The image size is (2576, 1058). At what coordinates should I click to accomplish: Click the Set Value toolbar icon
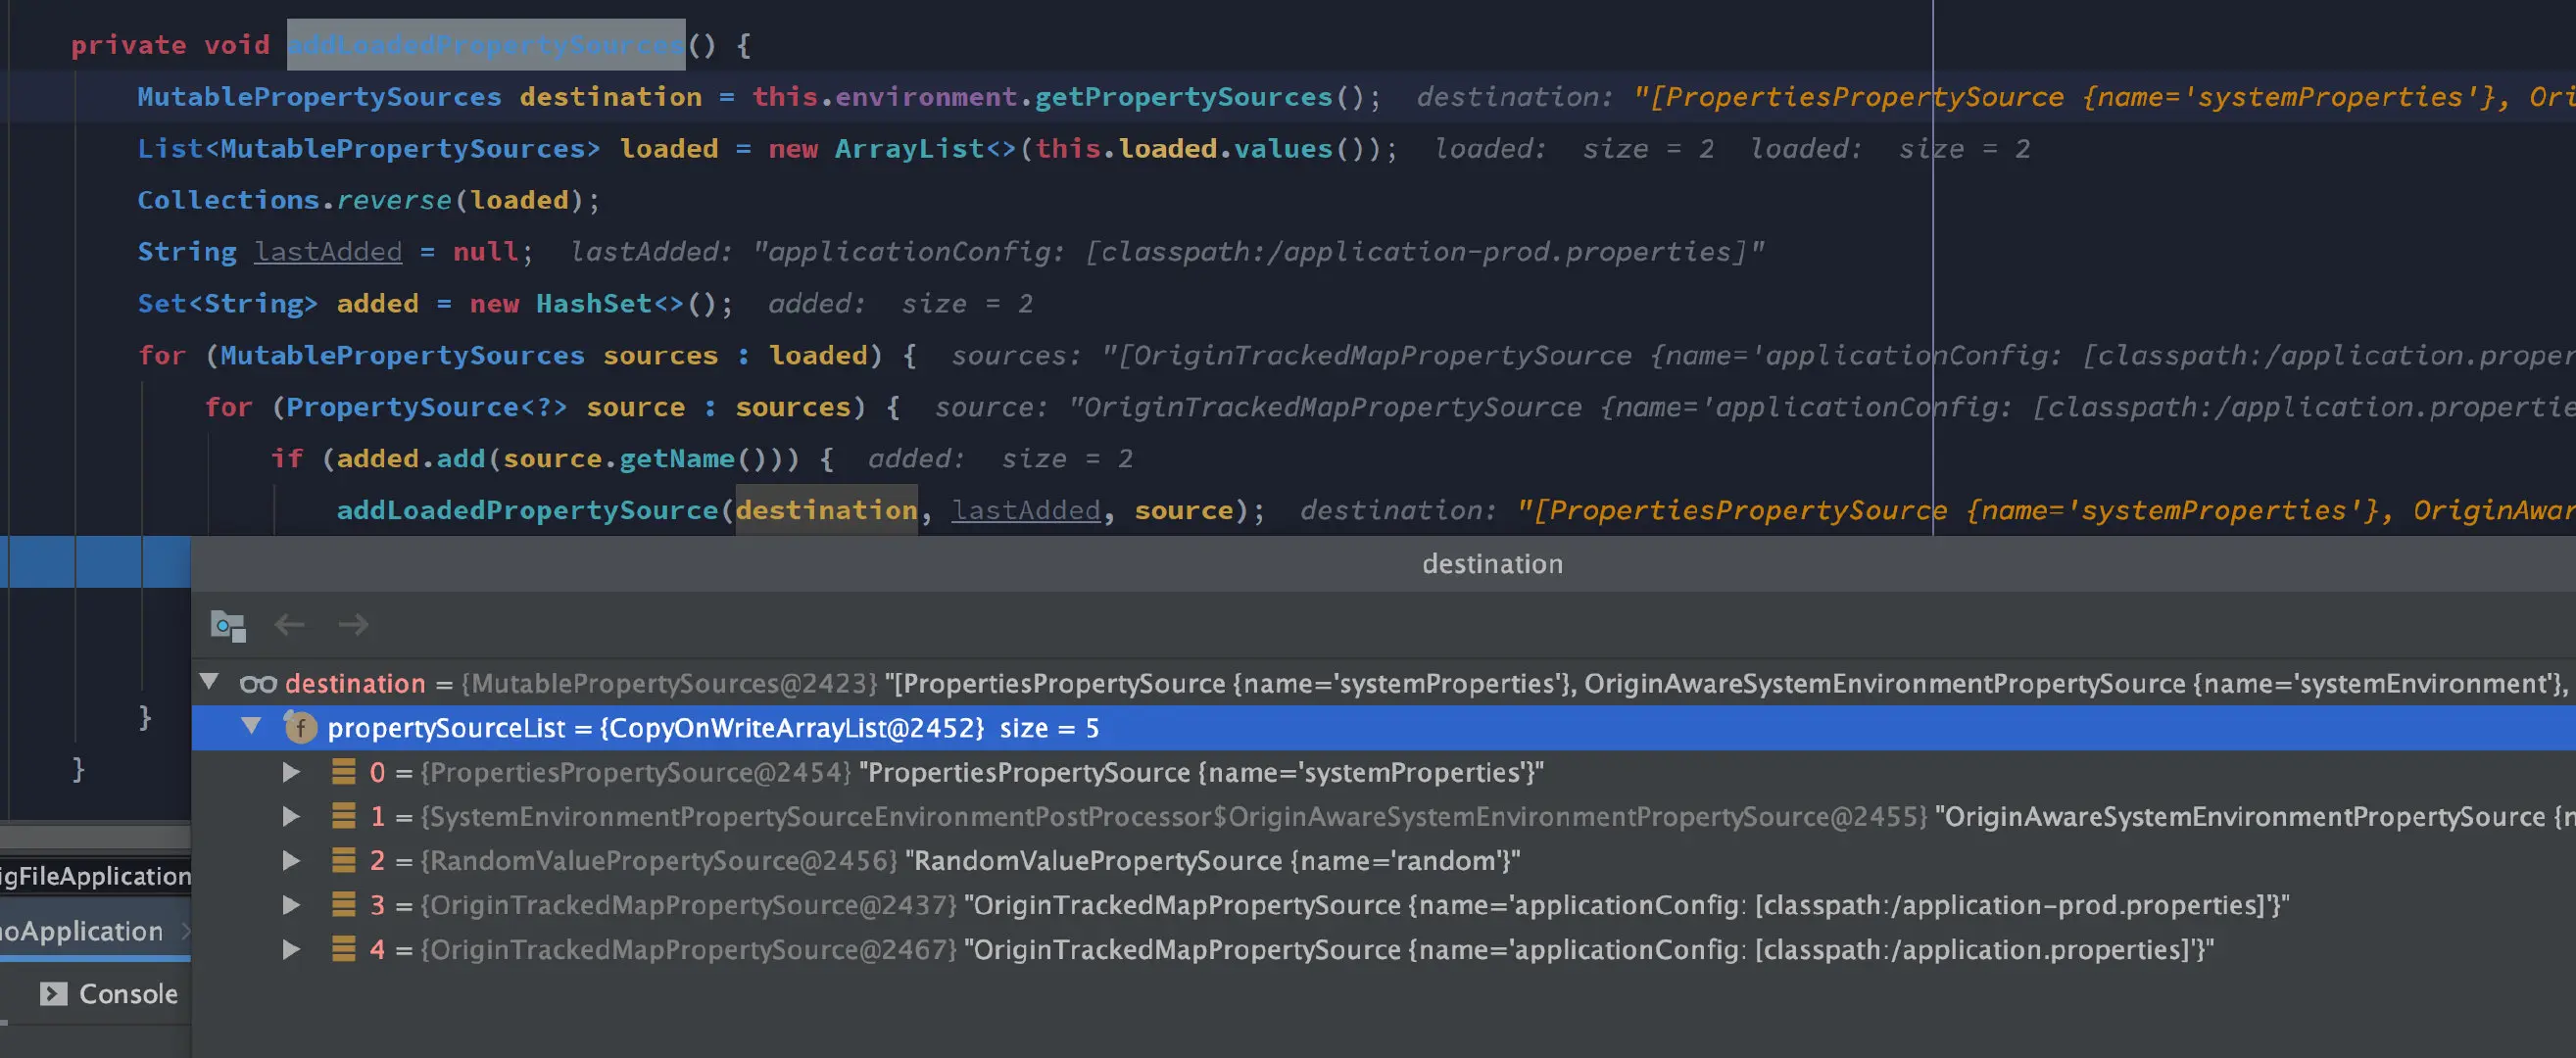point(228,626)
